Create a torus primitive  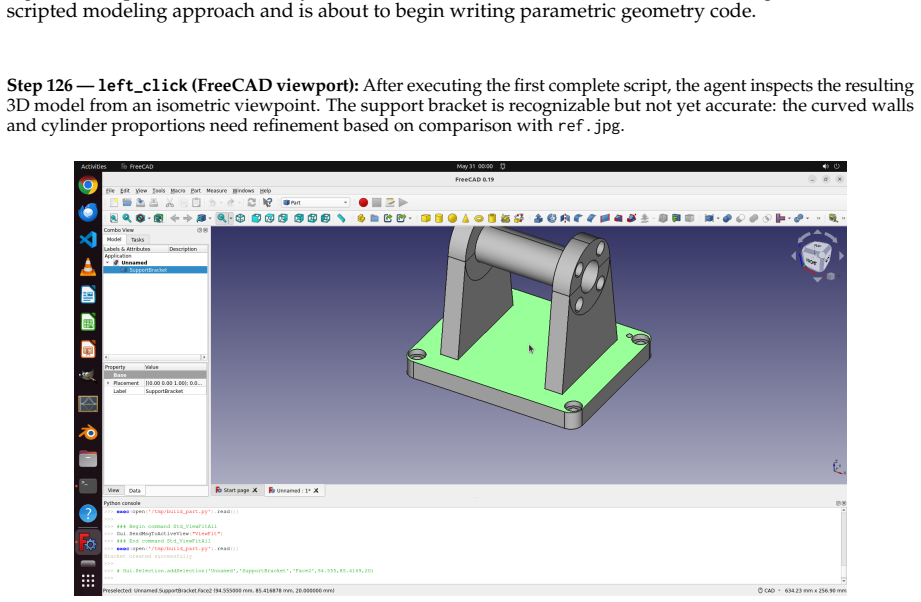479,218
